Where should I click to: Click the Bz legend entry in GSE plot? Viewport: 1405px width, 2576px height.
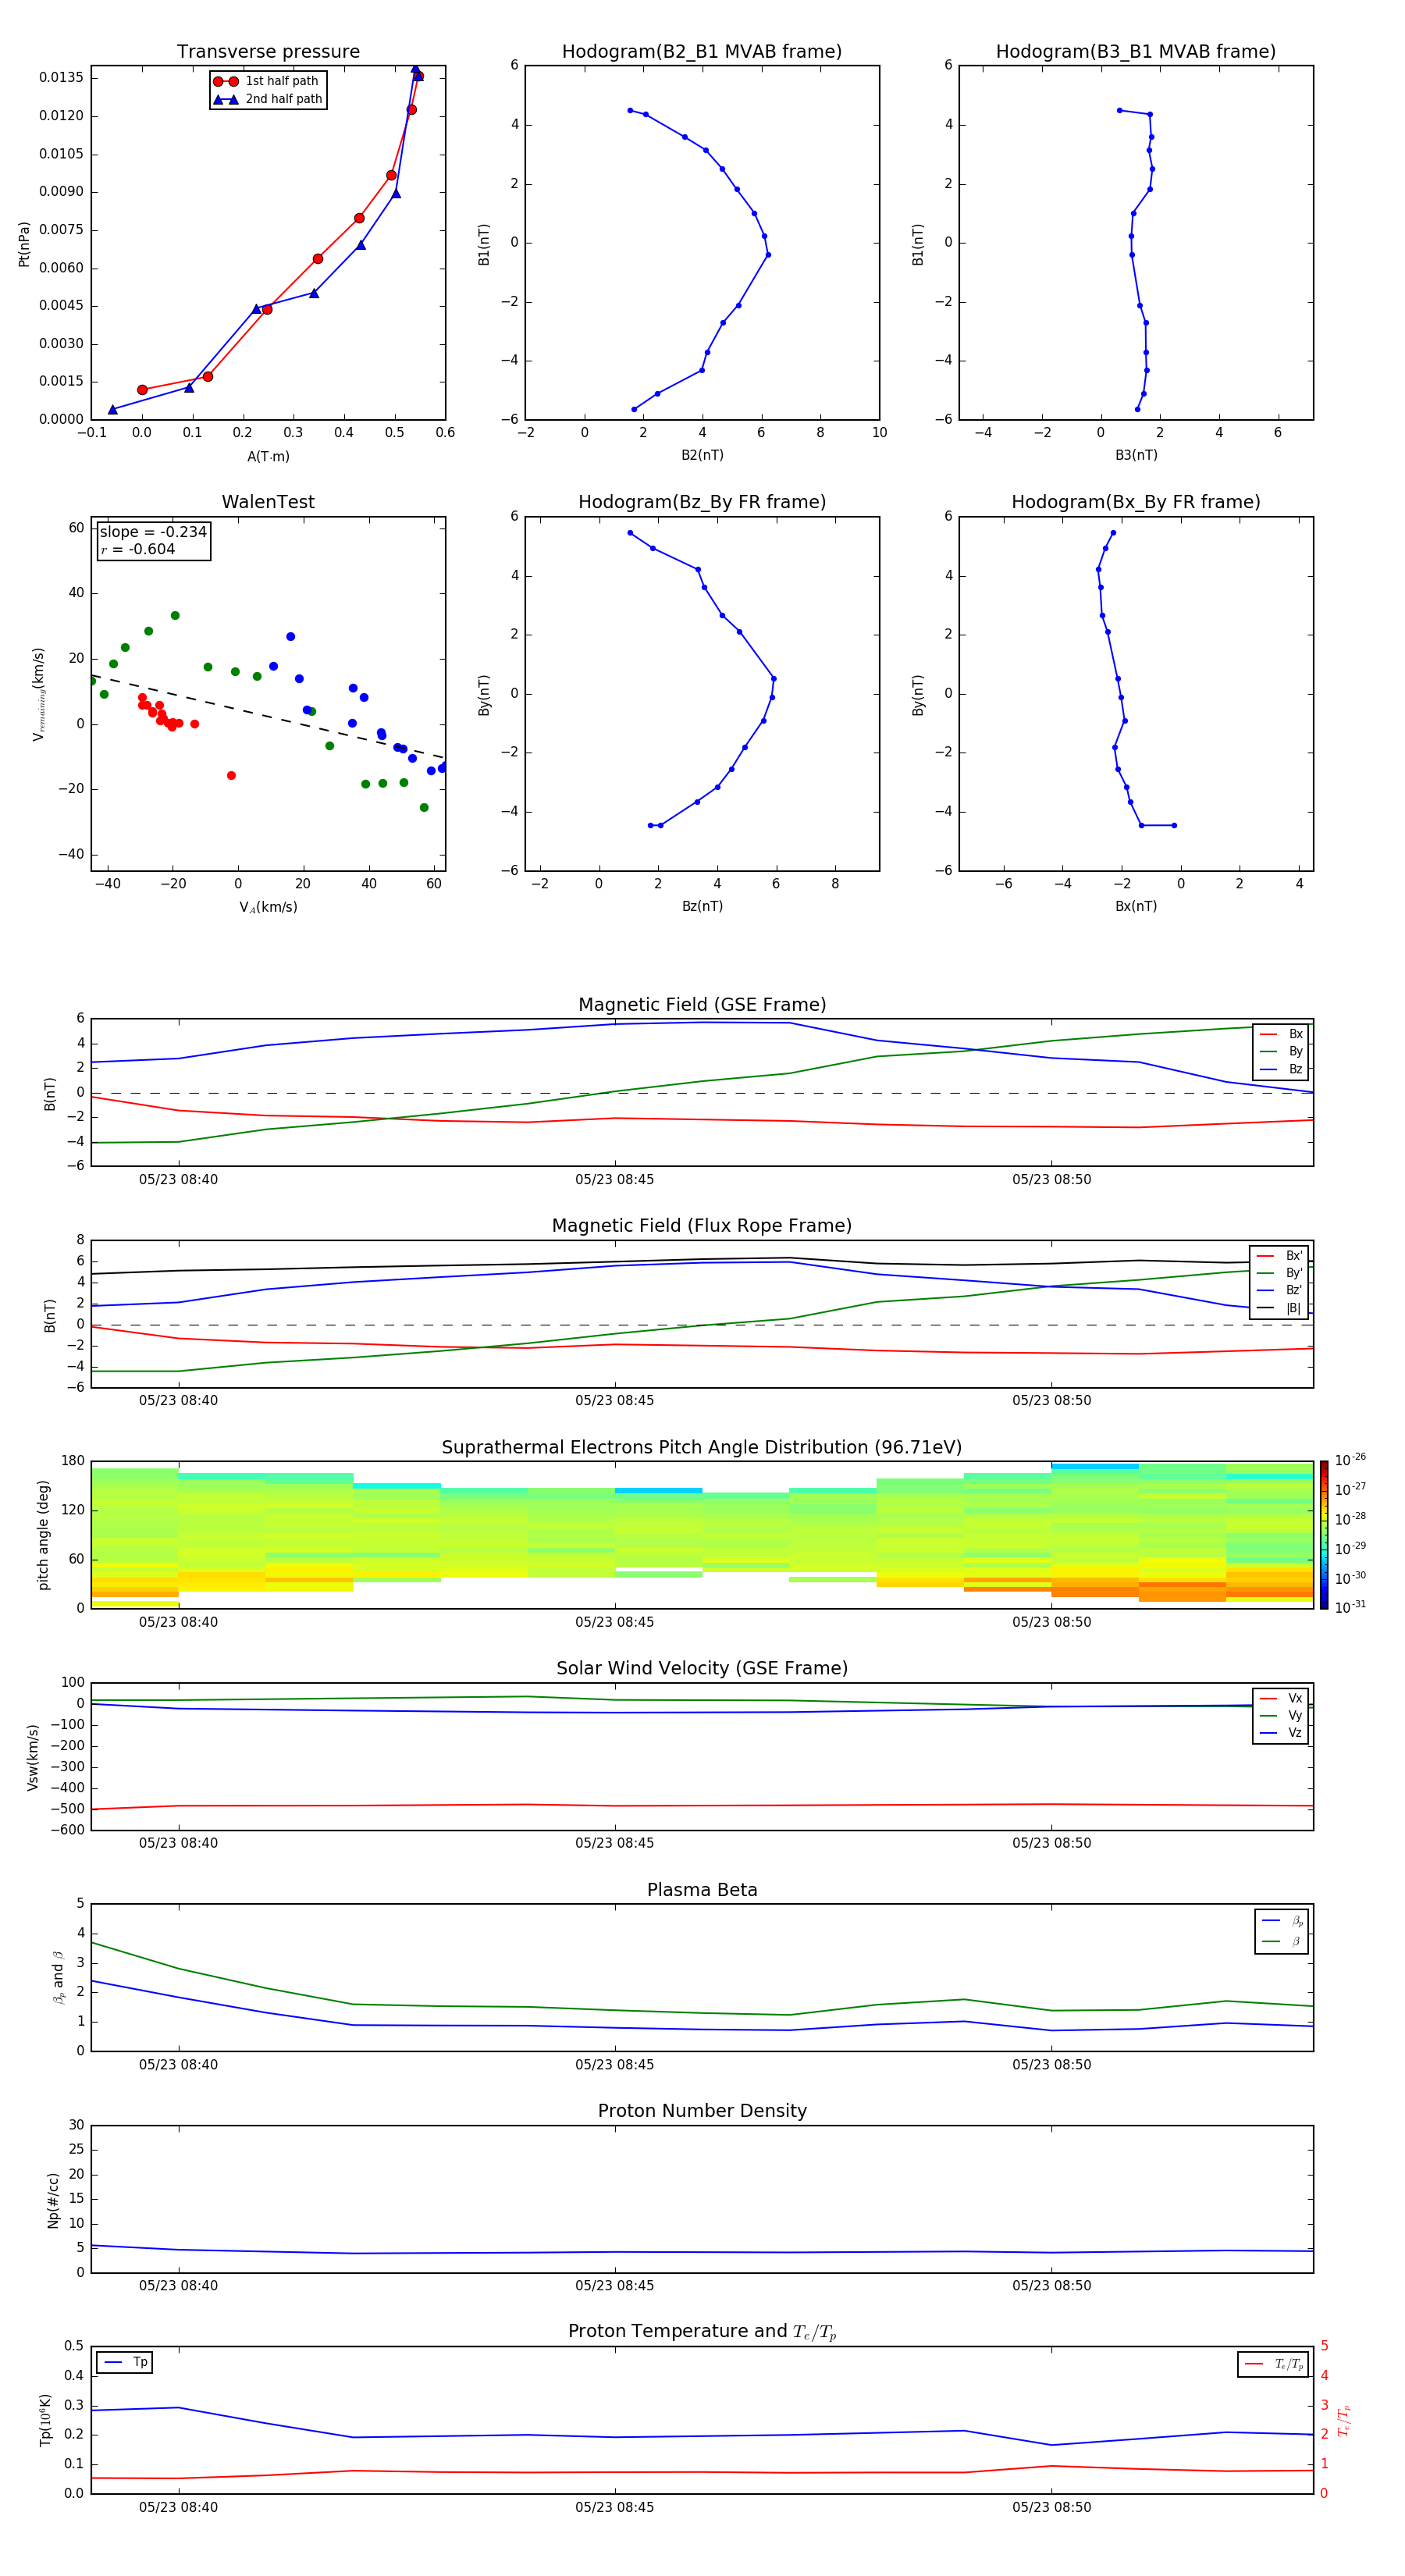point(1281,1069)
